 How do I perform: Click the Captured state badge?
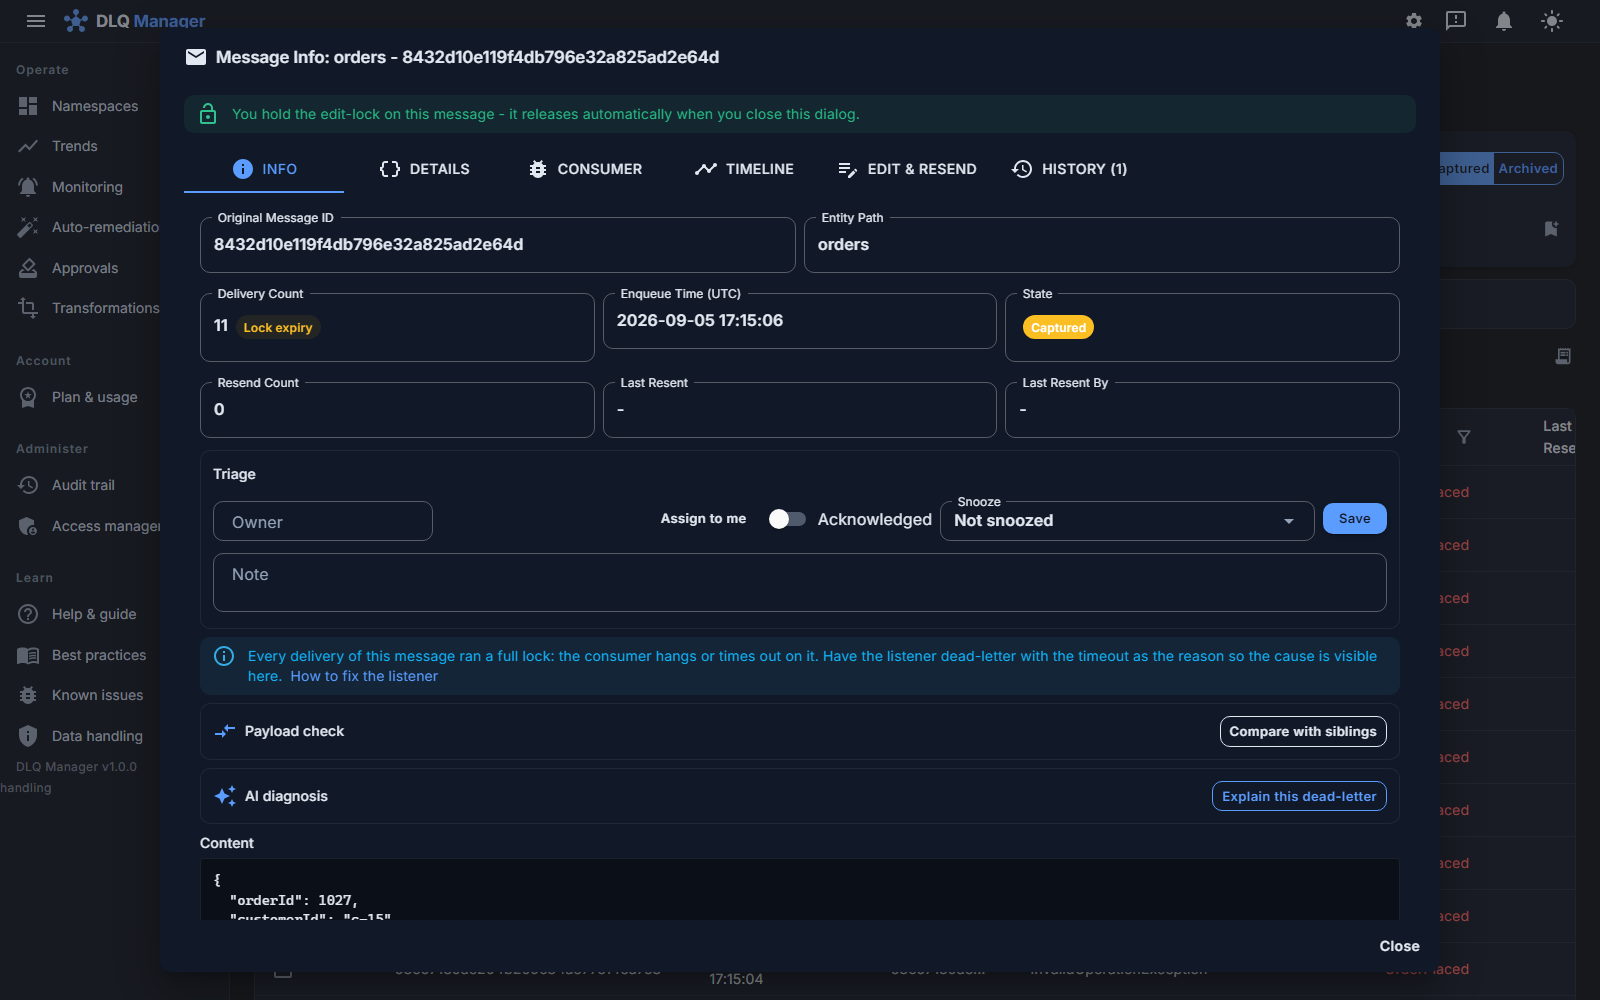pos(1058,327)
